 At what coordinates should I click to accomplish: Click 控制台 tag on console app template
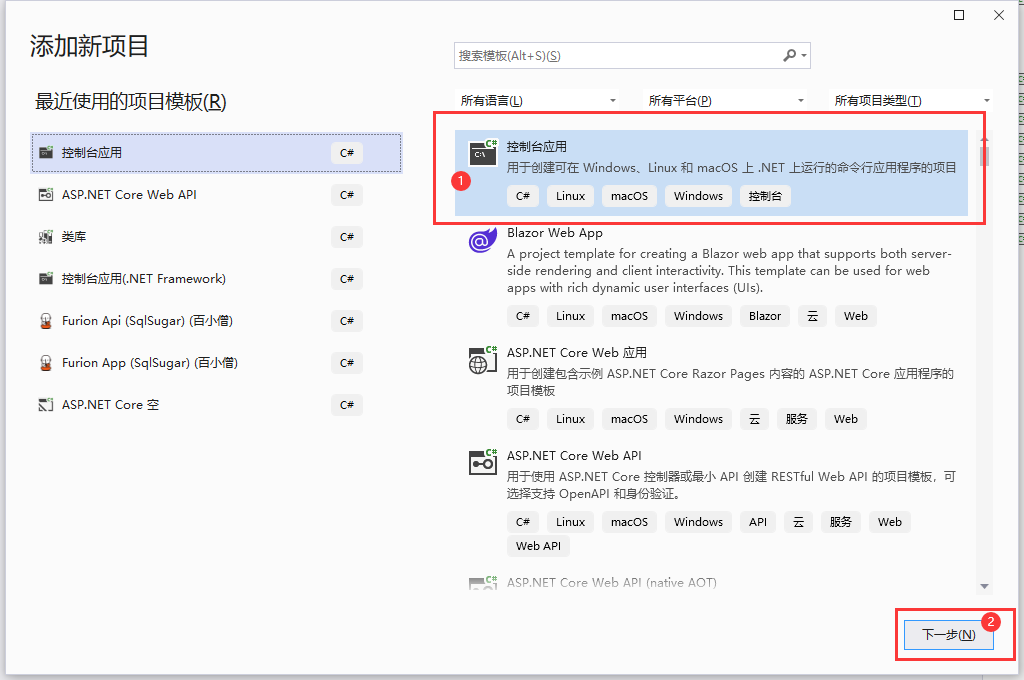pos(765,196)
